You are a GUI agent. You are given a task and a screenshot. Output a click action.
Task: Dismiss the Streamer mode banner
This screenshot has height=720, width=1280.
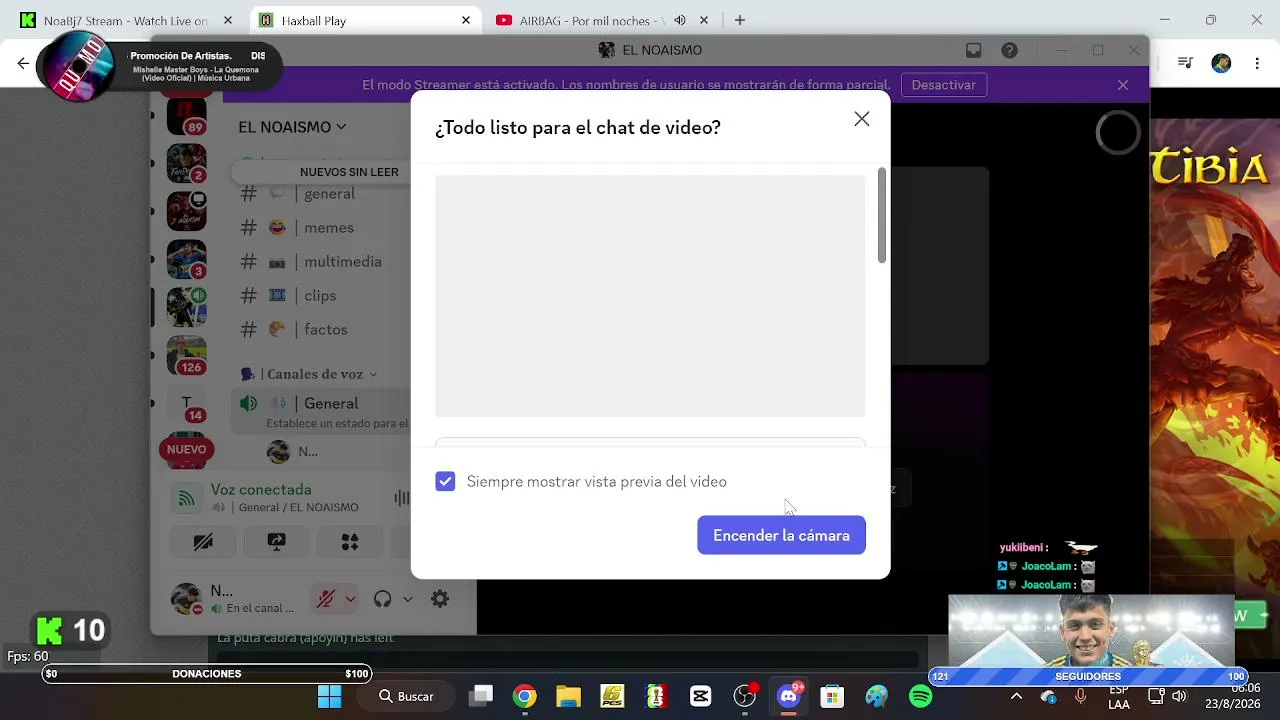click(1123, 85)
